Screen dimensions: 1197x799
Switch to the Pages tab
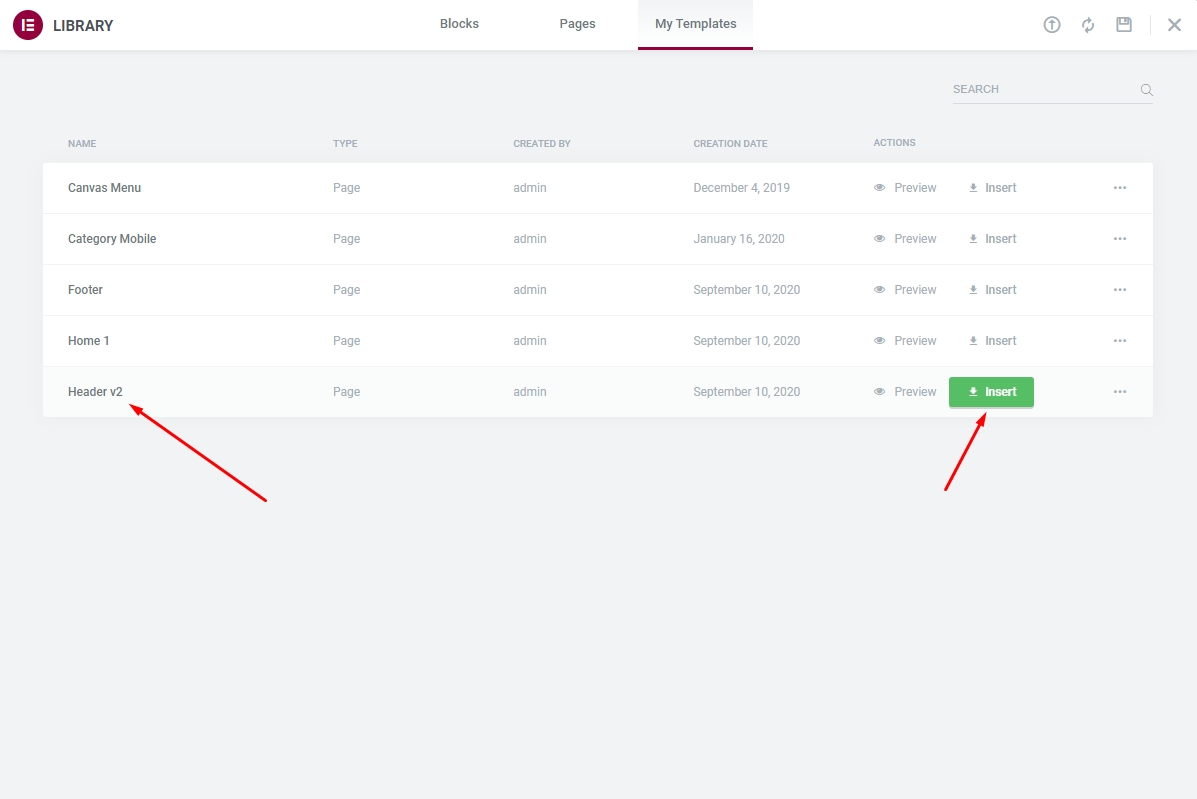[577, 24]
